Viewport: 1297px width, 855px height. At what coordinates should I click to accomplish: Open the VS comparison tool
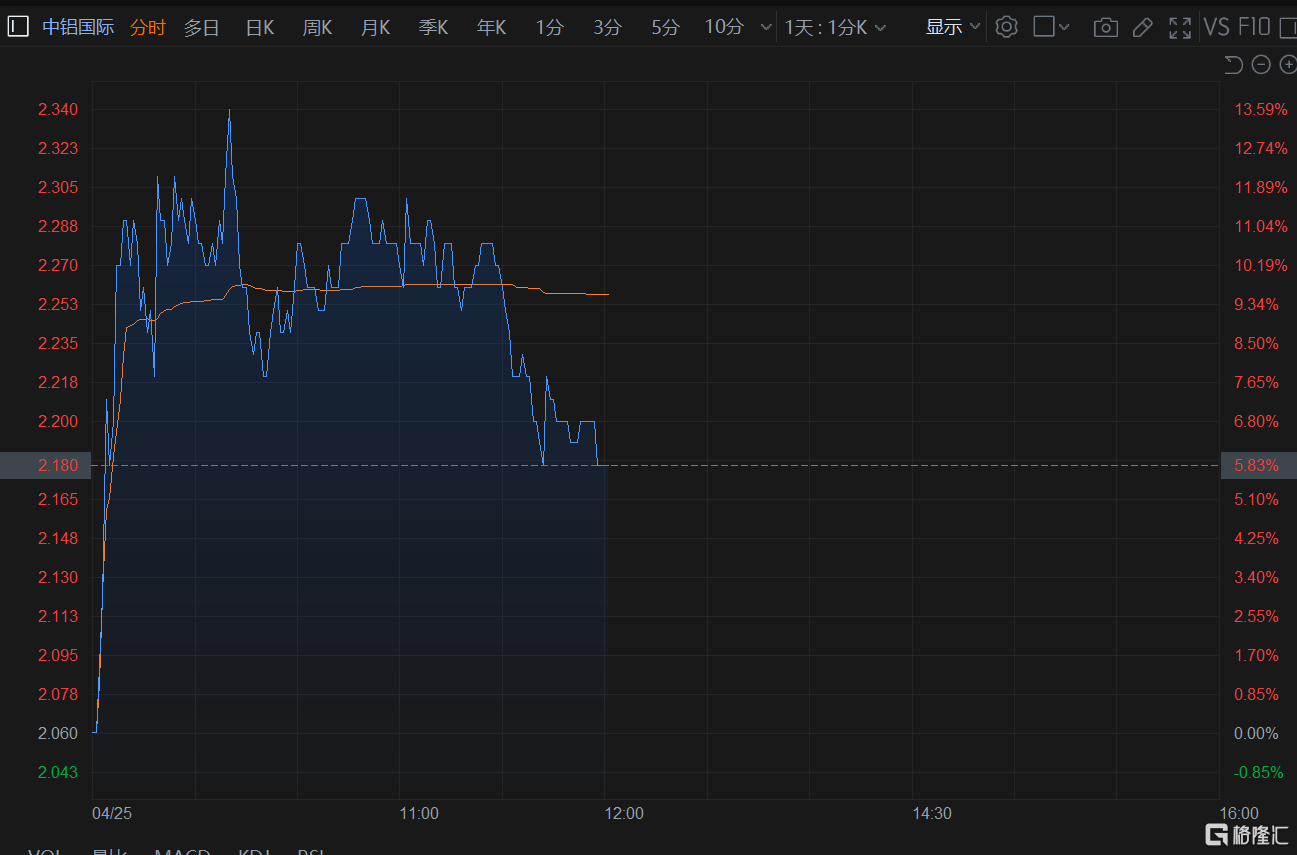1216,27
